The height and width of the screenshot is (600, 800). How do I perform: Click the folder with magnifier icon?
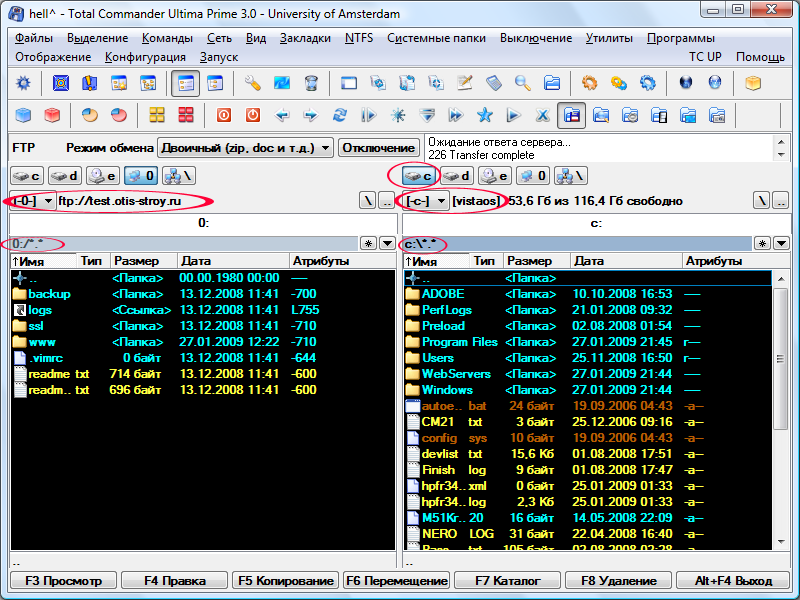coord(601,115)
